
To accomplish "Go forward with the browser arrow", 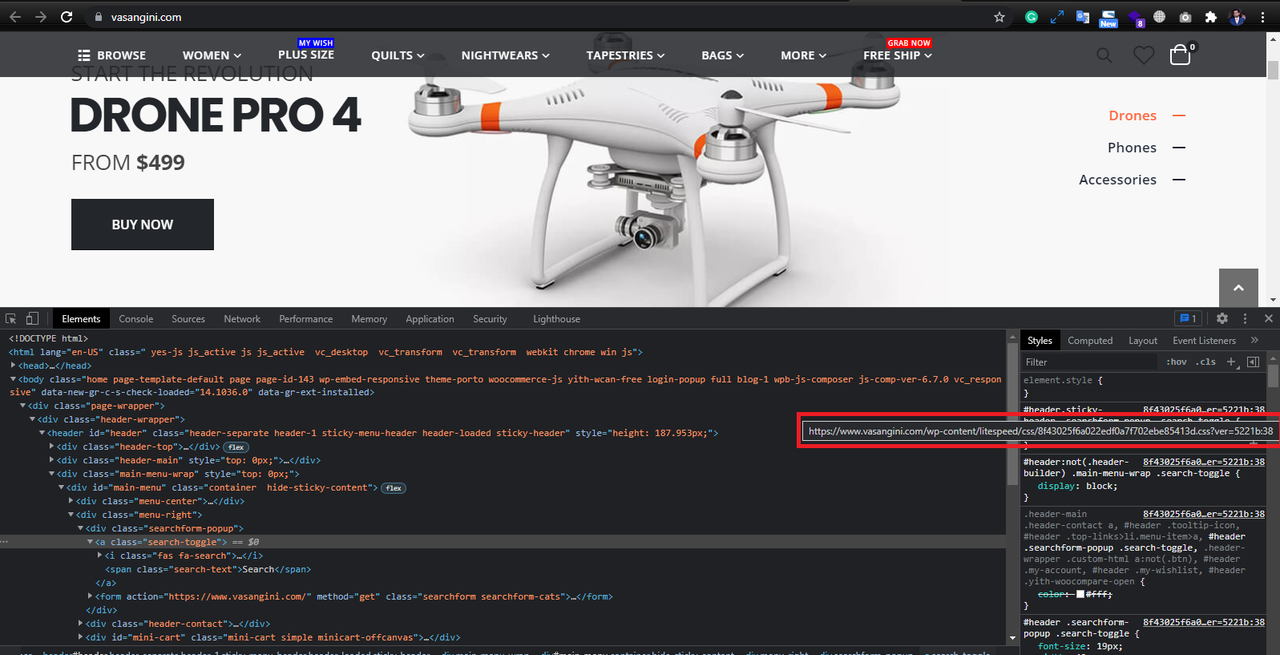I will 41,17.
